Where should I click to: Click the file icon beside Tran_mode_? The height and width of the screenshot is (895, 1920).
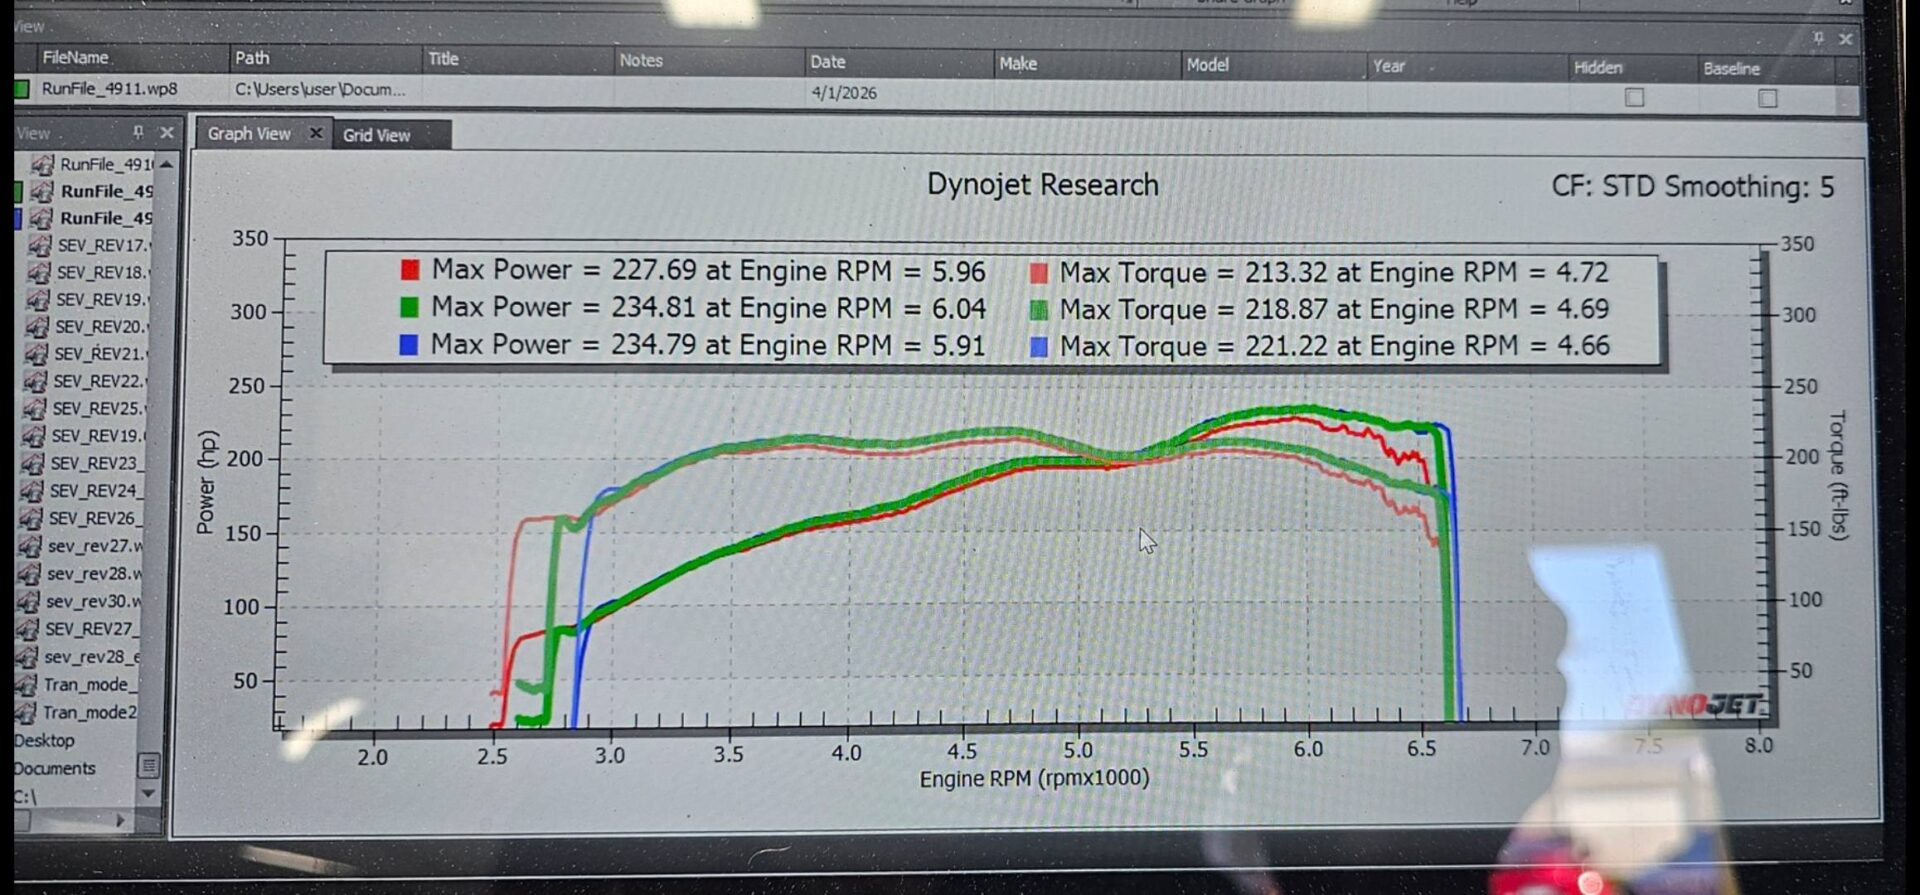click(x=26, y=685)
